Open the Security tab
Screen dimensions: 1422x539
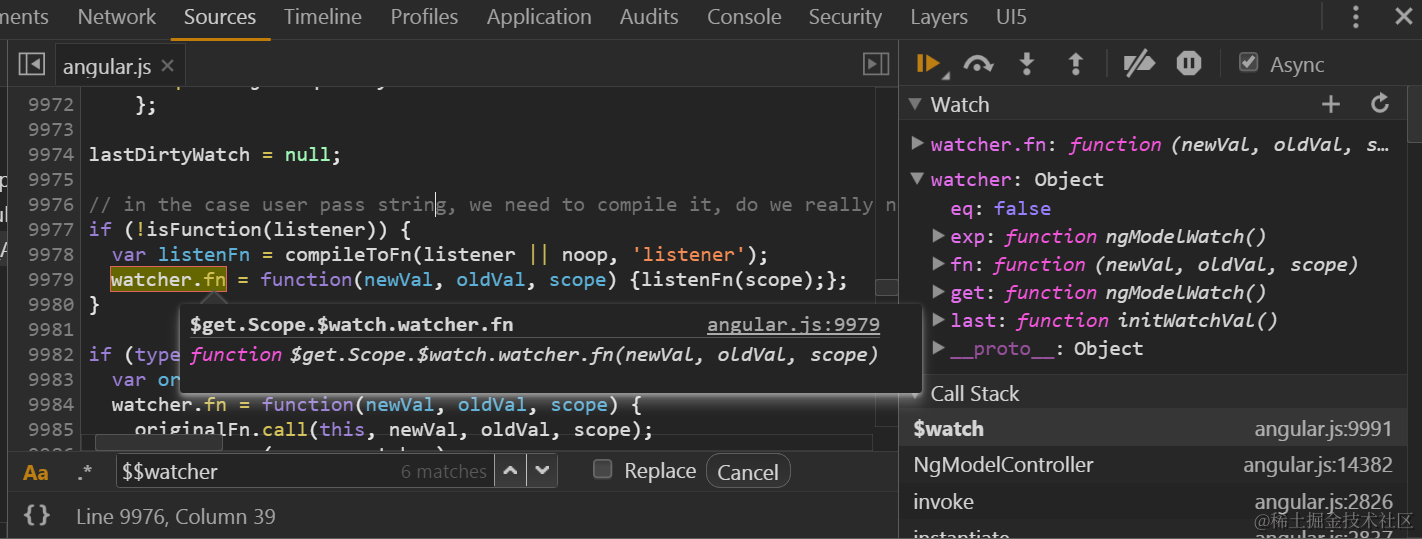coord(845,17)
